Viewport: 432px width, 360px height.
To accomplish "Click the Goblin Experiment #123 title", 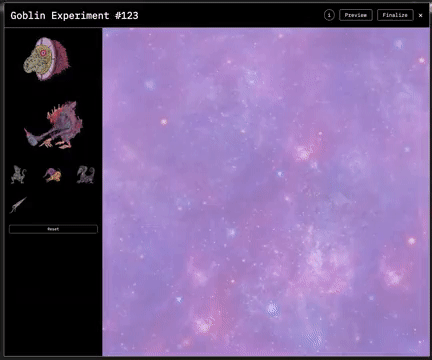I will click(74, 15).
